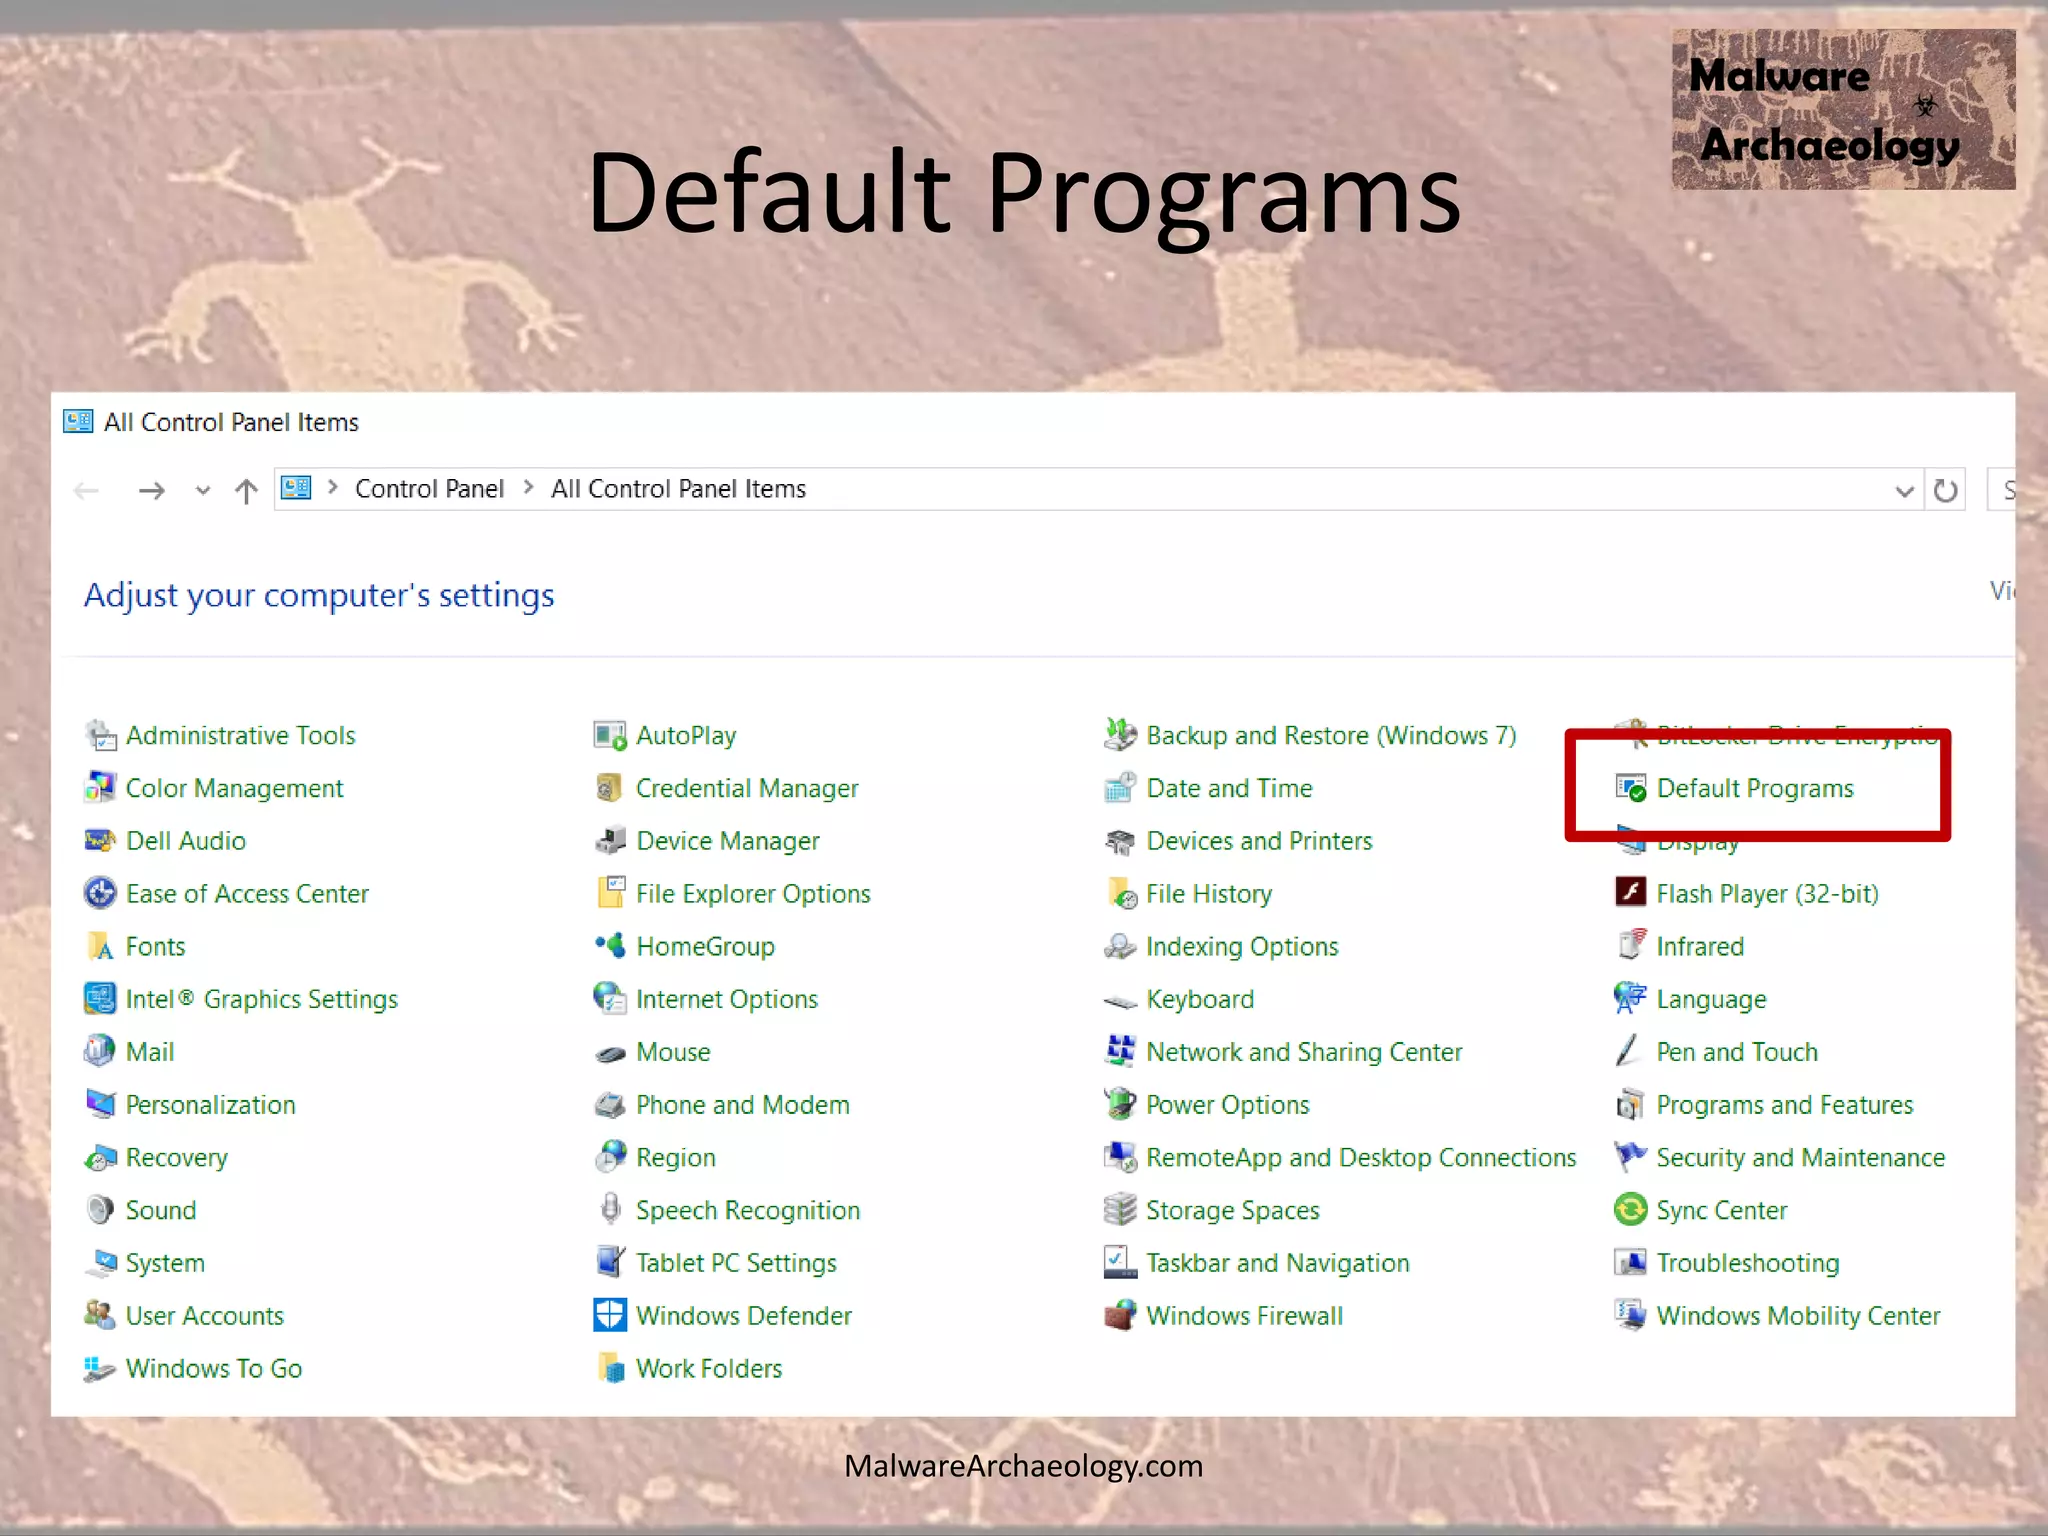Click the Windows Defender shield icon
The height and width of the screenshot is (1536, 2048).
pos(610,1315)
